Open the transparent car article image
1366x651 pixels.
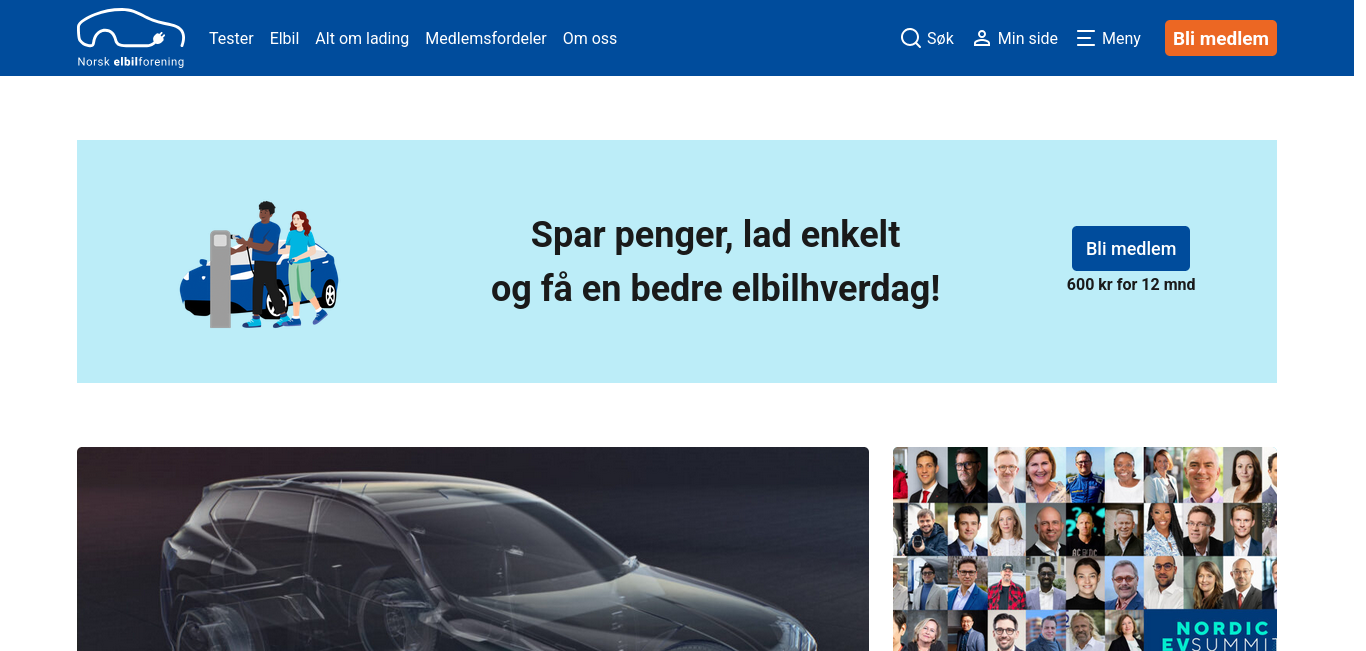[x=473, y=549]
